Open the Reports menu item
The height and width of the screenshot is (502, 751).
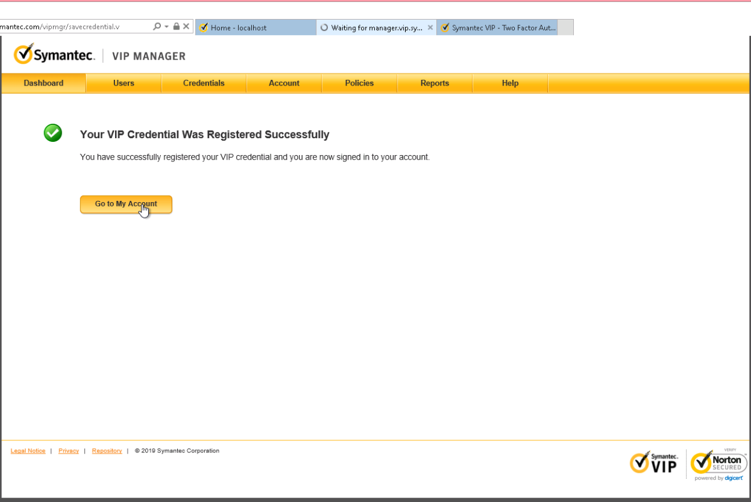coord(434,83)
